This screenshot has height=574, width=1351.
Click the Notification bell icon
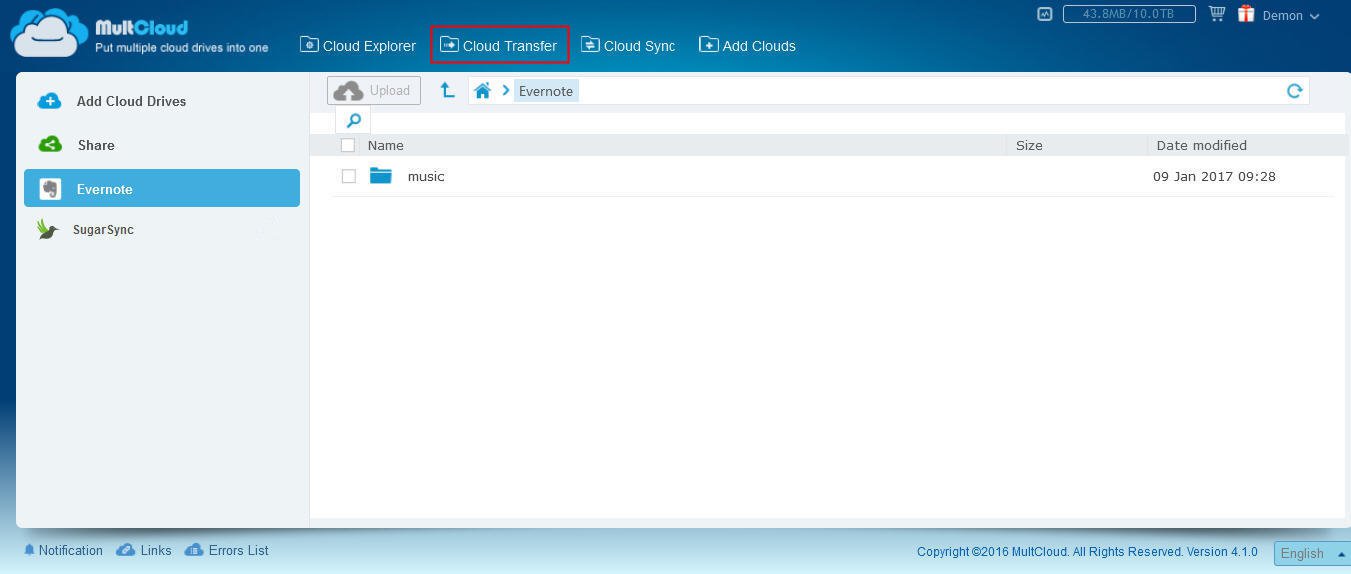(x=29, y=550)
